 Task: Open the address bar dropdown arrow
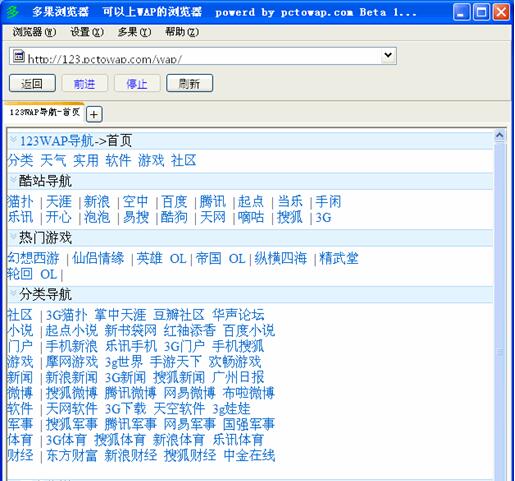point(388,55)
